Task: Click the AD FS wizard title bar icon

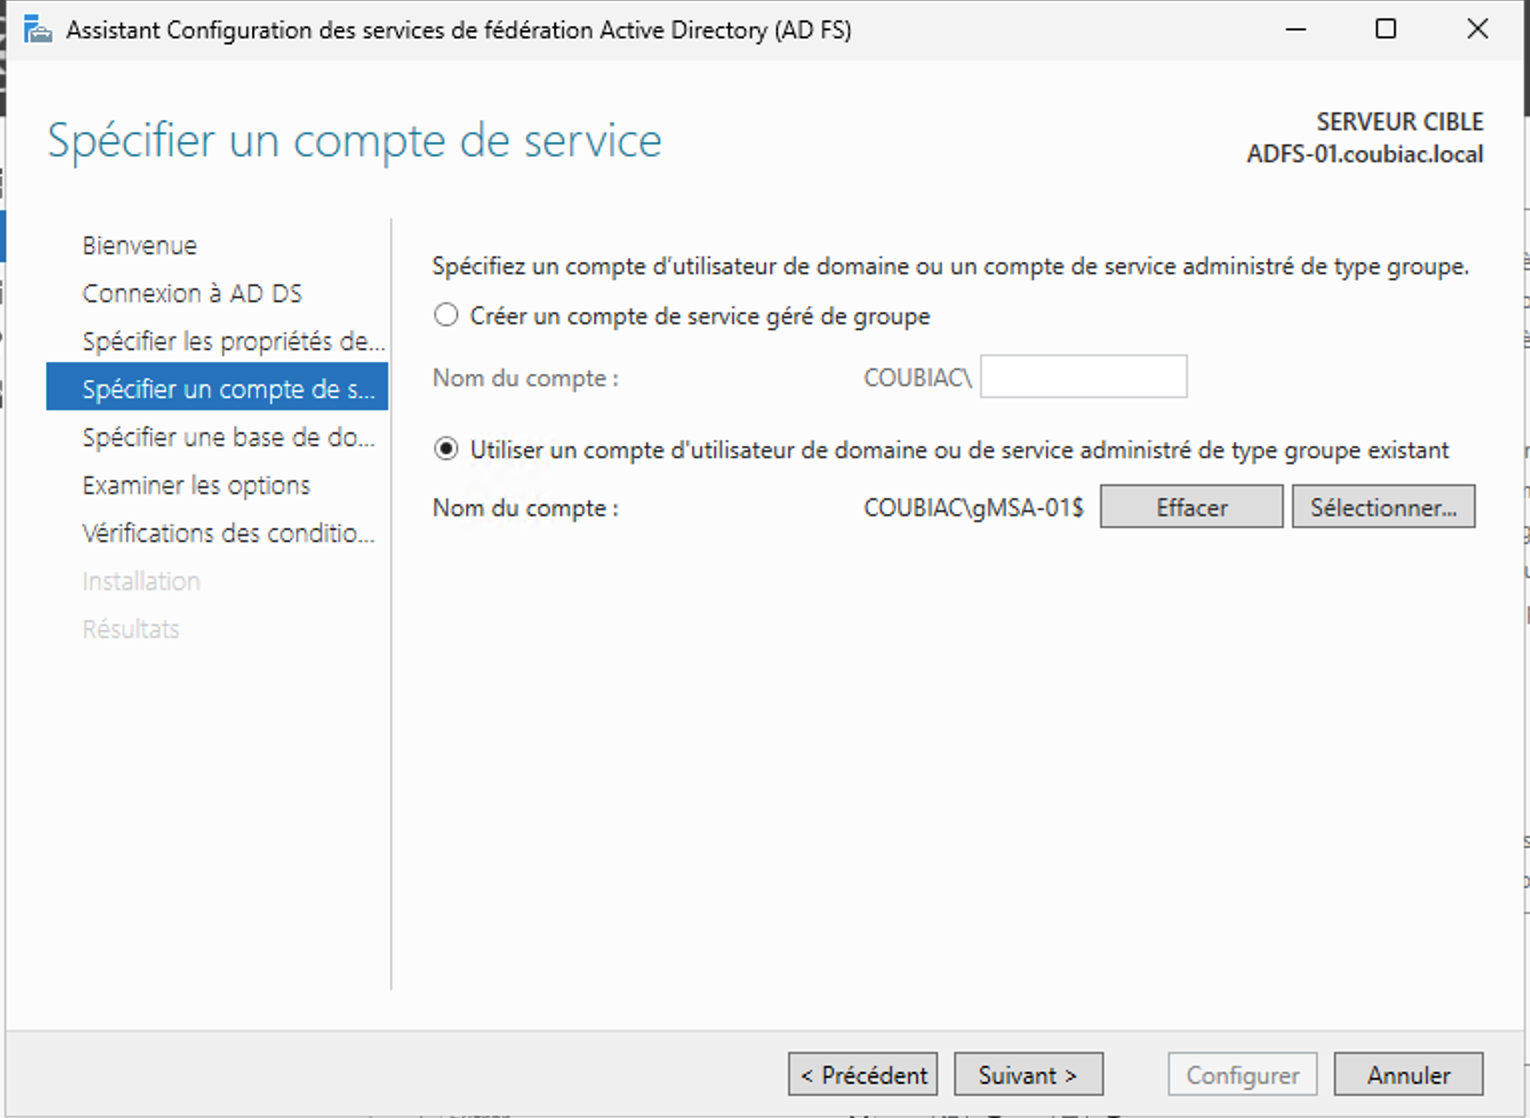Action: tap(38, 30)
